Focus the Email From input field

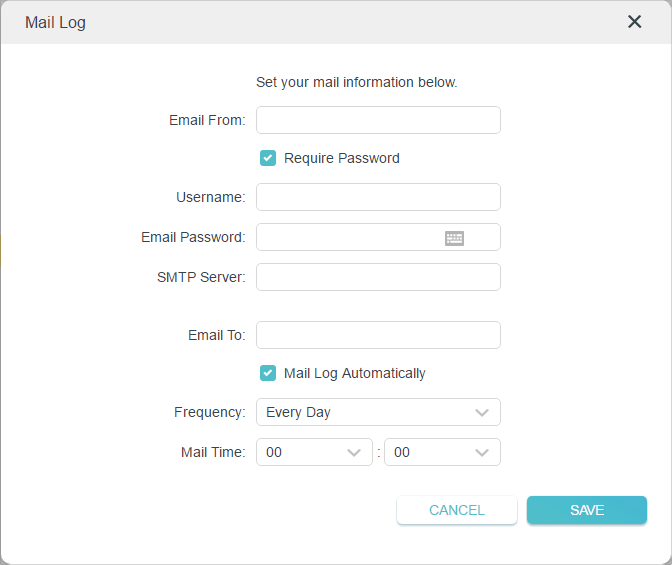click(x=378, y=120)
